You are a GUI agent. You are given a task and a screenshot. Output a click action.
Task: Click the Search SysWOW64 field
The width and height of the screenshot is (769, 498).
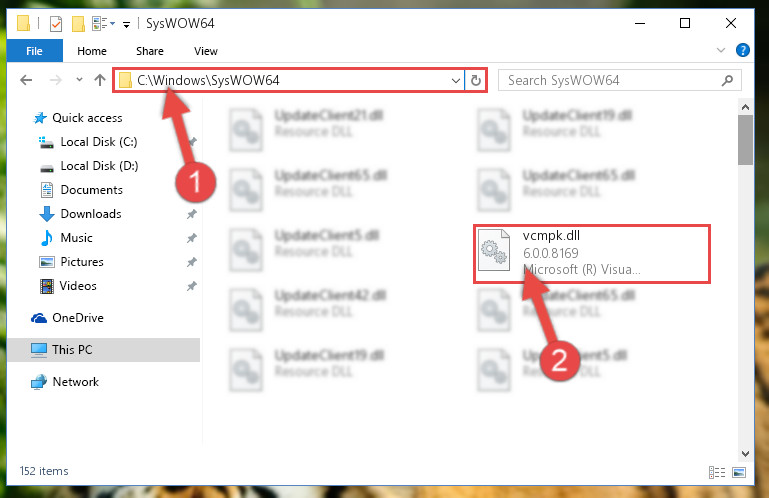point(619,80)
